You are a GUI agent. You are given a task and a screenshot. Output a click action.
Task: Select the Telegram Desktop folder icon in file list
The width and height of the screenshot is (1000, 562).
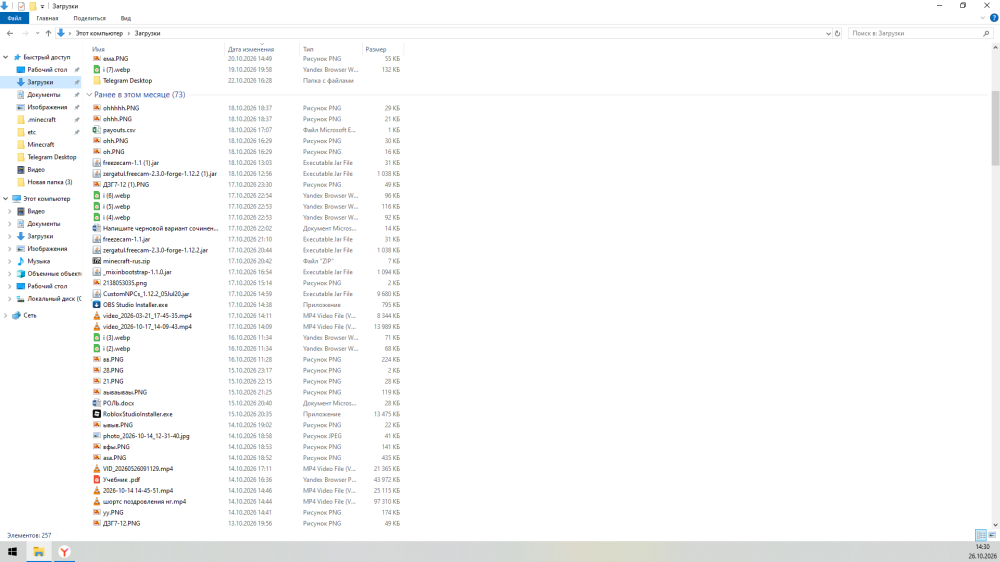pyautogui.click(x=97, y=81)
